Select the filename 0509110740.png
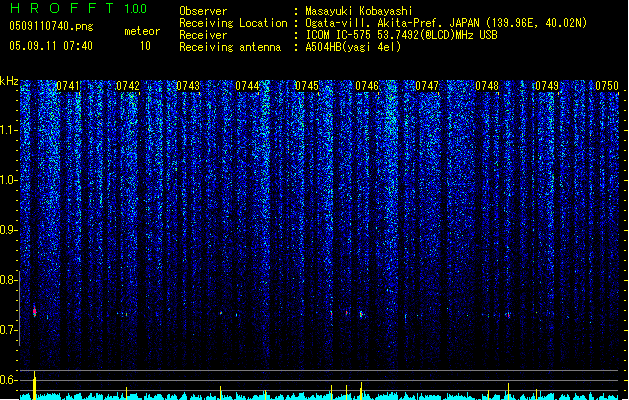Image resolution: width=629 pixels, height=400 pixels. (51, 26)
